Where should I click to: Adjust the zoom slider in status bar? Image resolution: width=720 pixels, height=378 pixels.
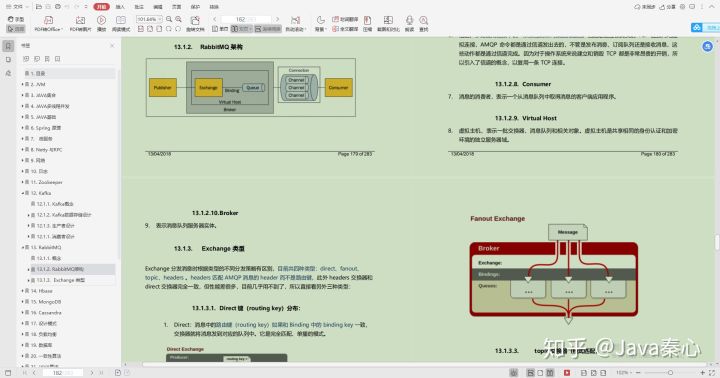(x=670, y=372)
